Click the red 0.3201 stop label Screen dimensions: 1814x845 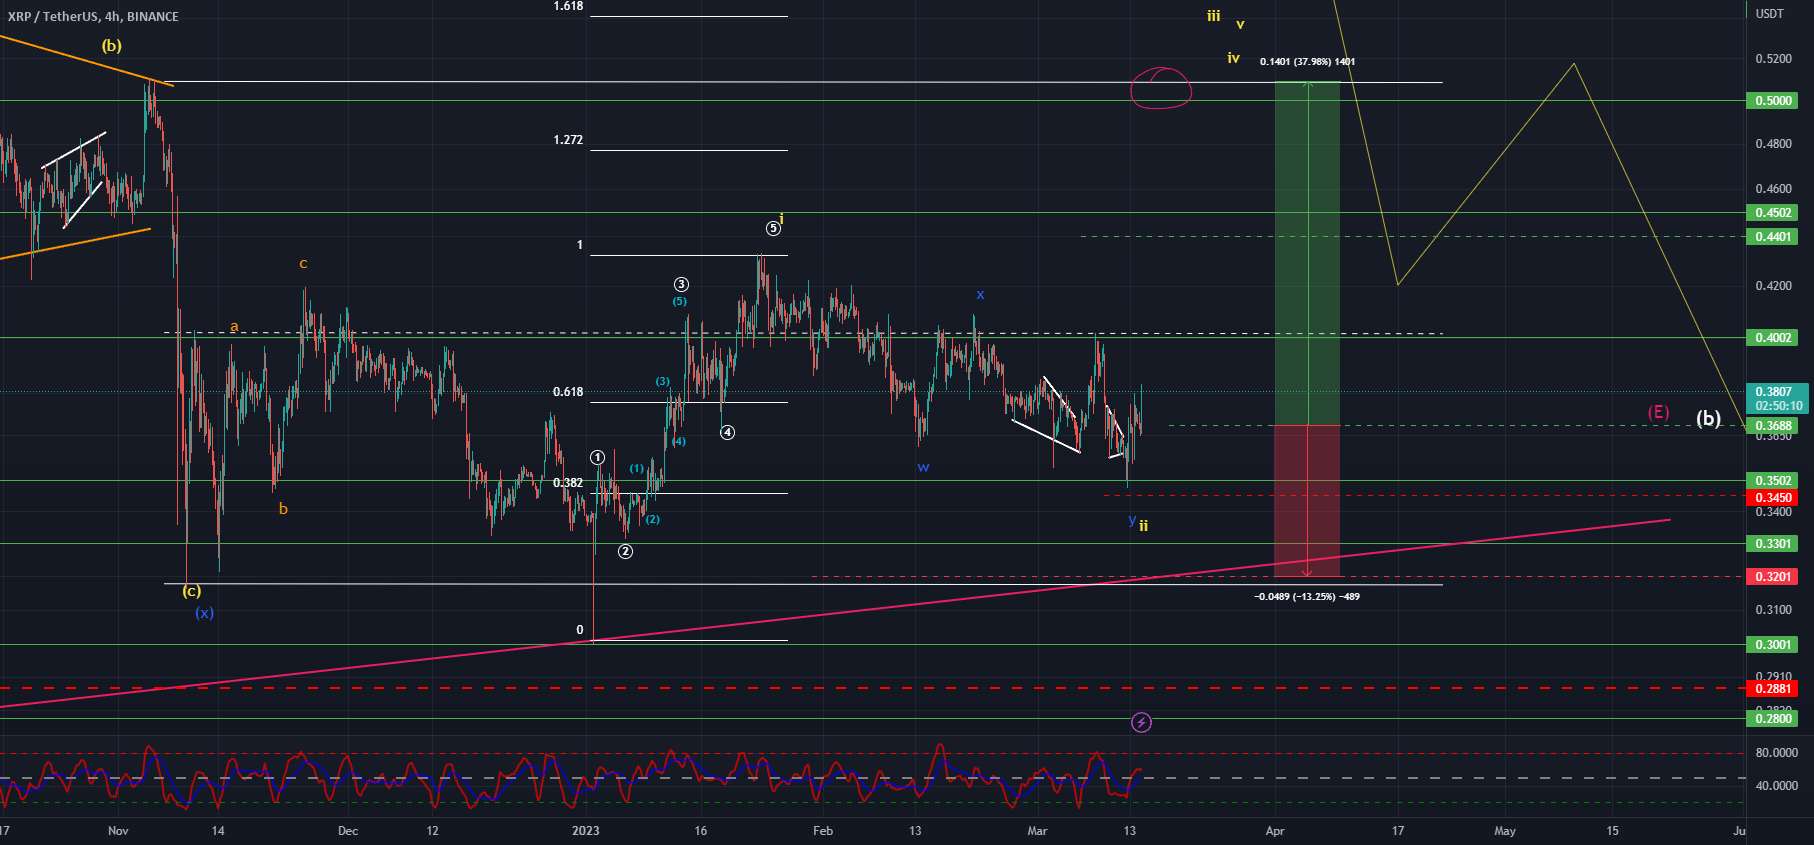pos(1772,577)
